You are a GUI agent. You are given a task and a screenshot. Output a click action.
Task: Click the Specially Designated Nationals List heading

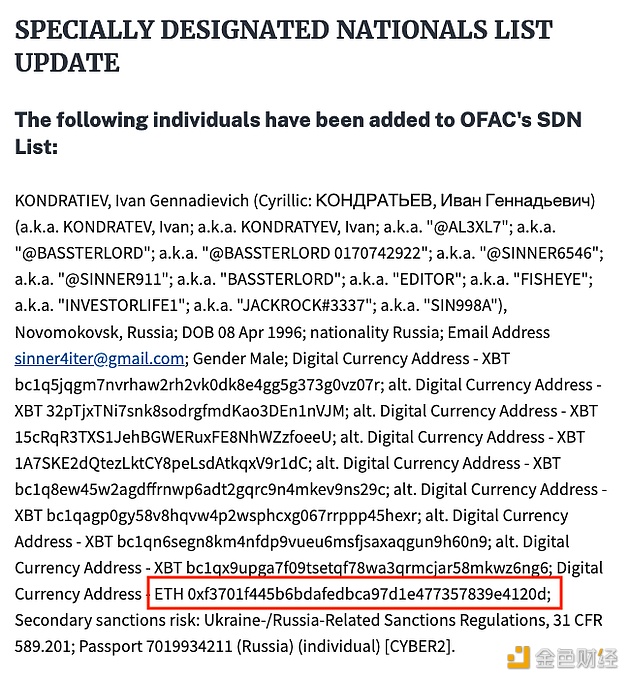coord(284,46)
